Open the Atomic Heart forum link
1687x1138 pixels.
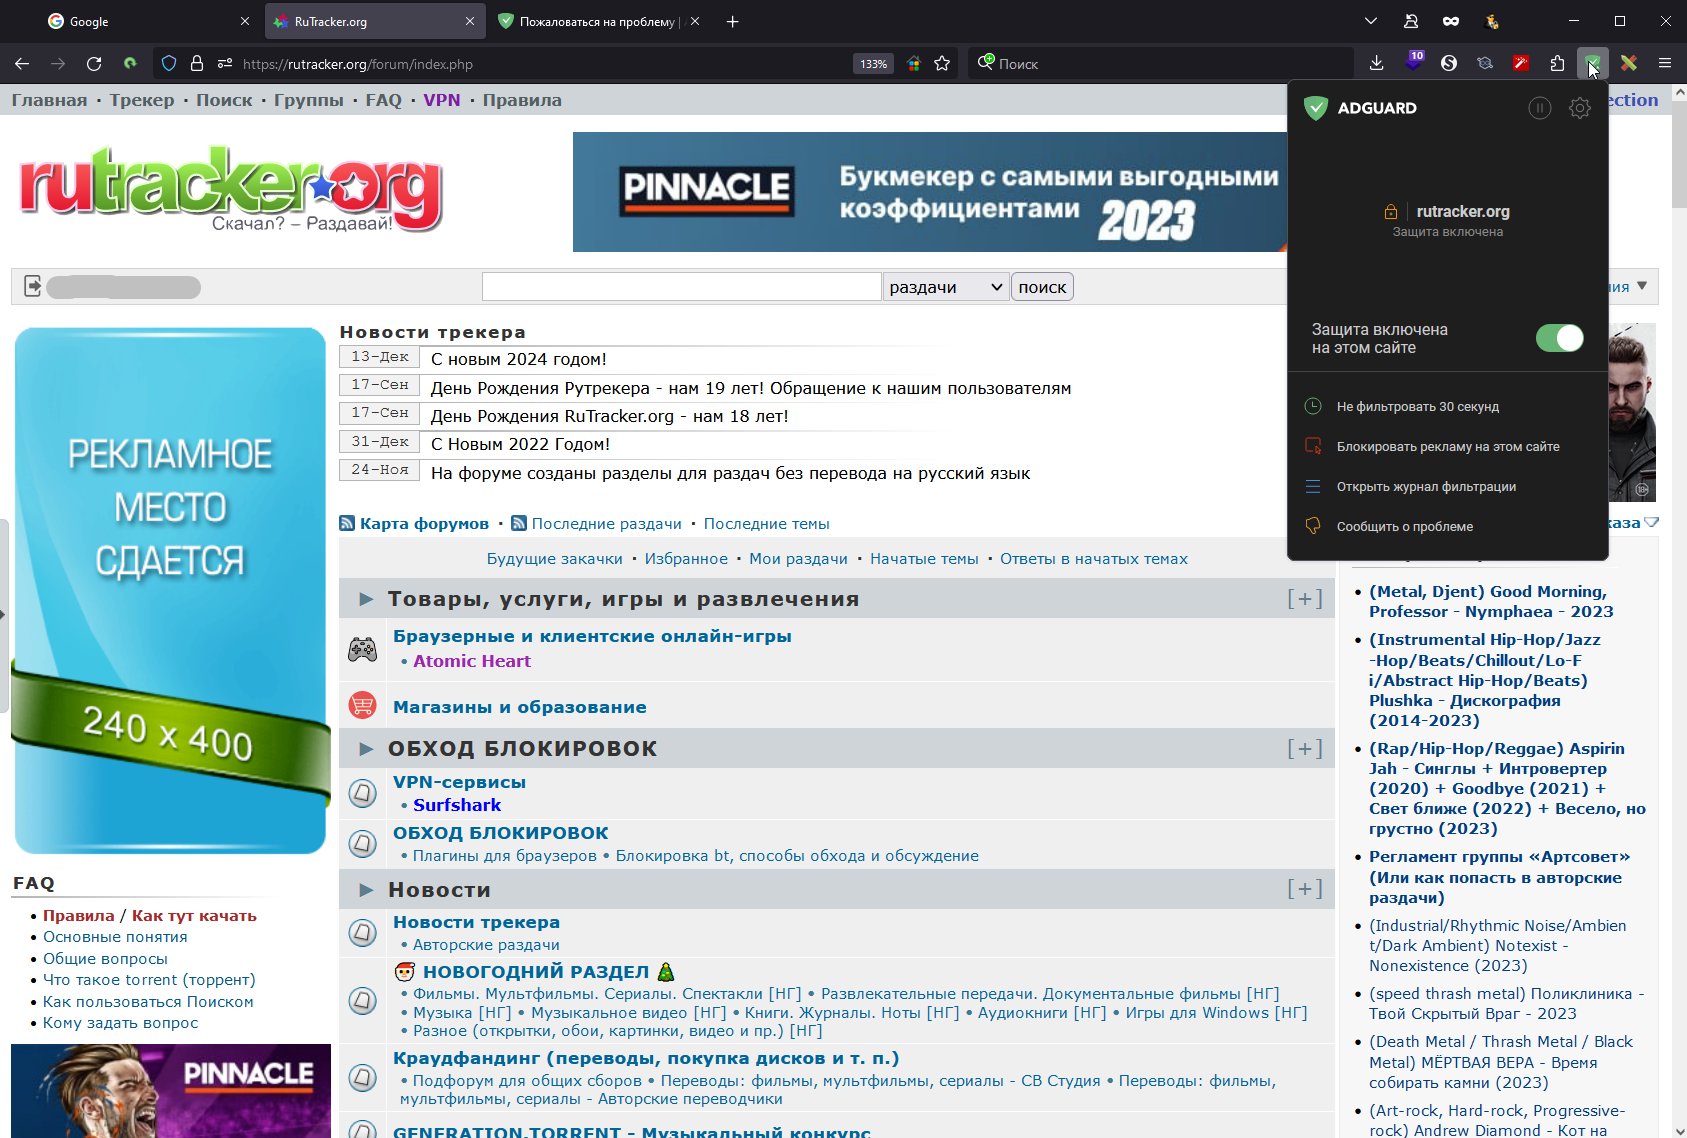472,661
